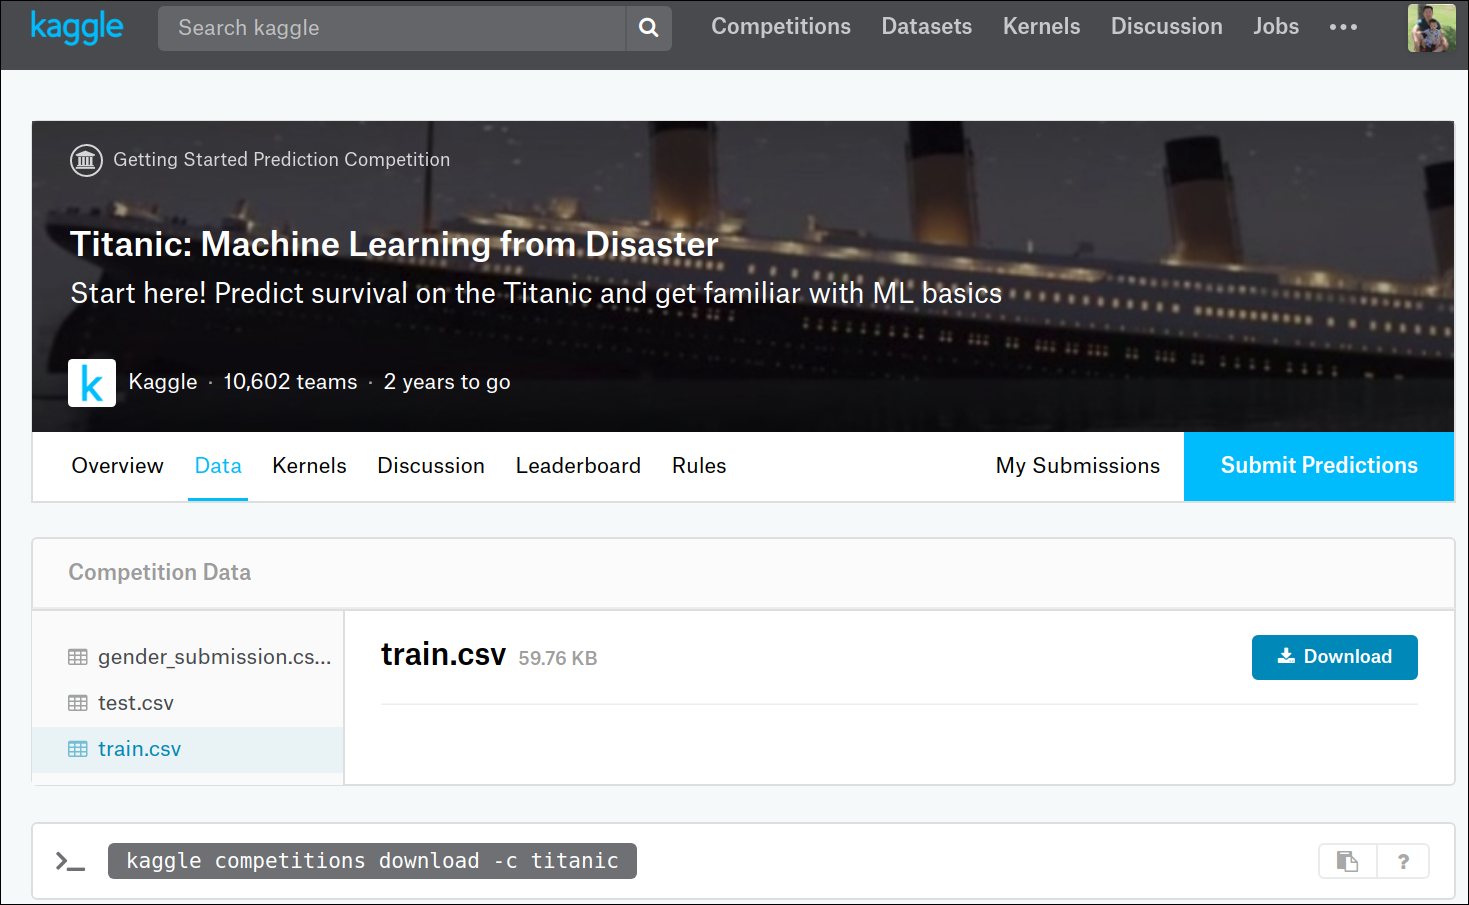Screen dimensions: 1469x905
Task: Click the train.csv file heading
Action: coord(443,654)
